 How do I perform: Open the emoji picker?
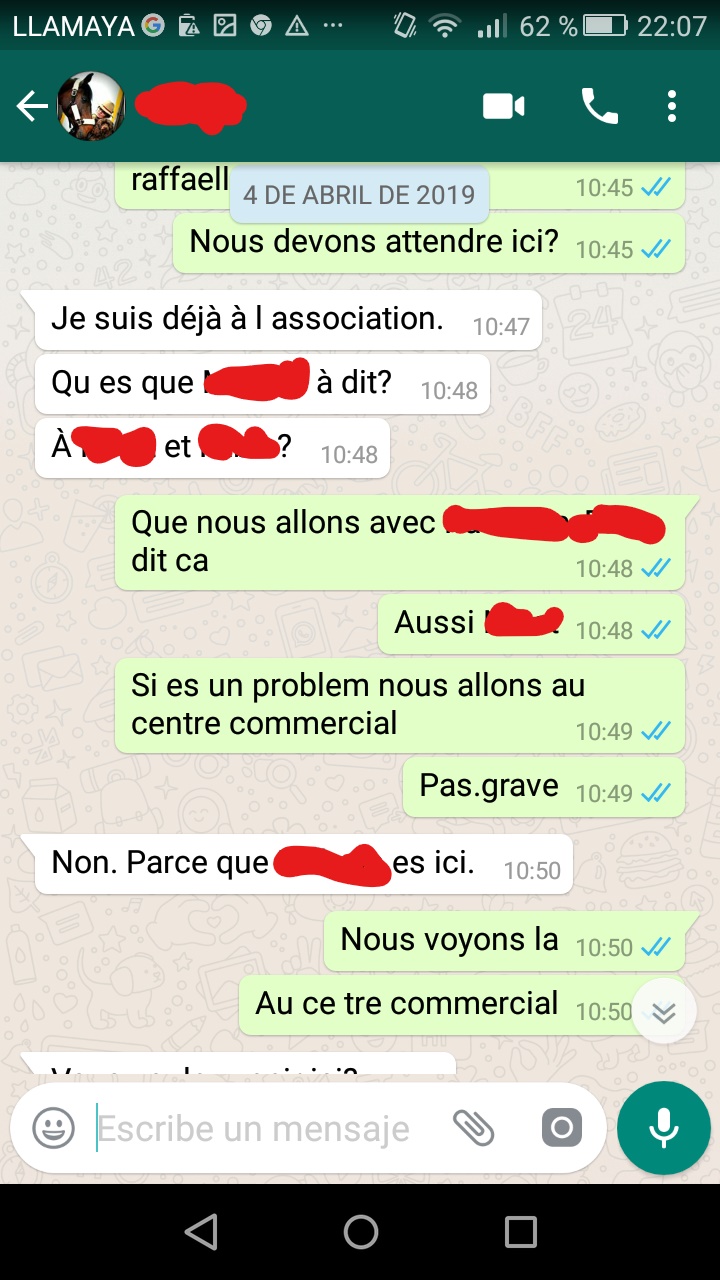[54, 1129]
